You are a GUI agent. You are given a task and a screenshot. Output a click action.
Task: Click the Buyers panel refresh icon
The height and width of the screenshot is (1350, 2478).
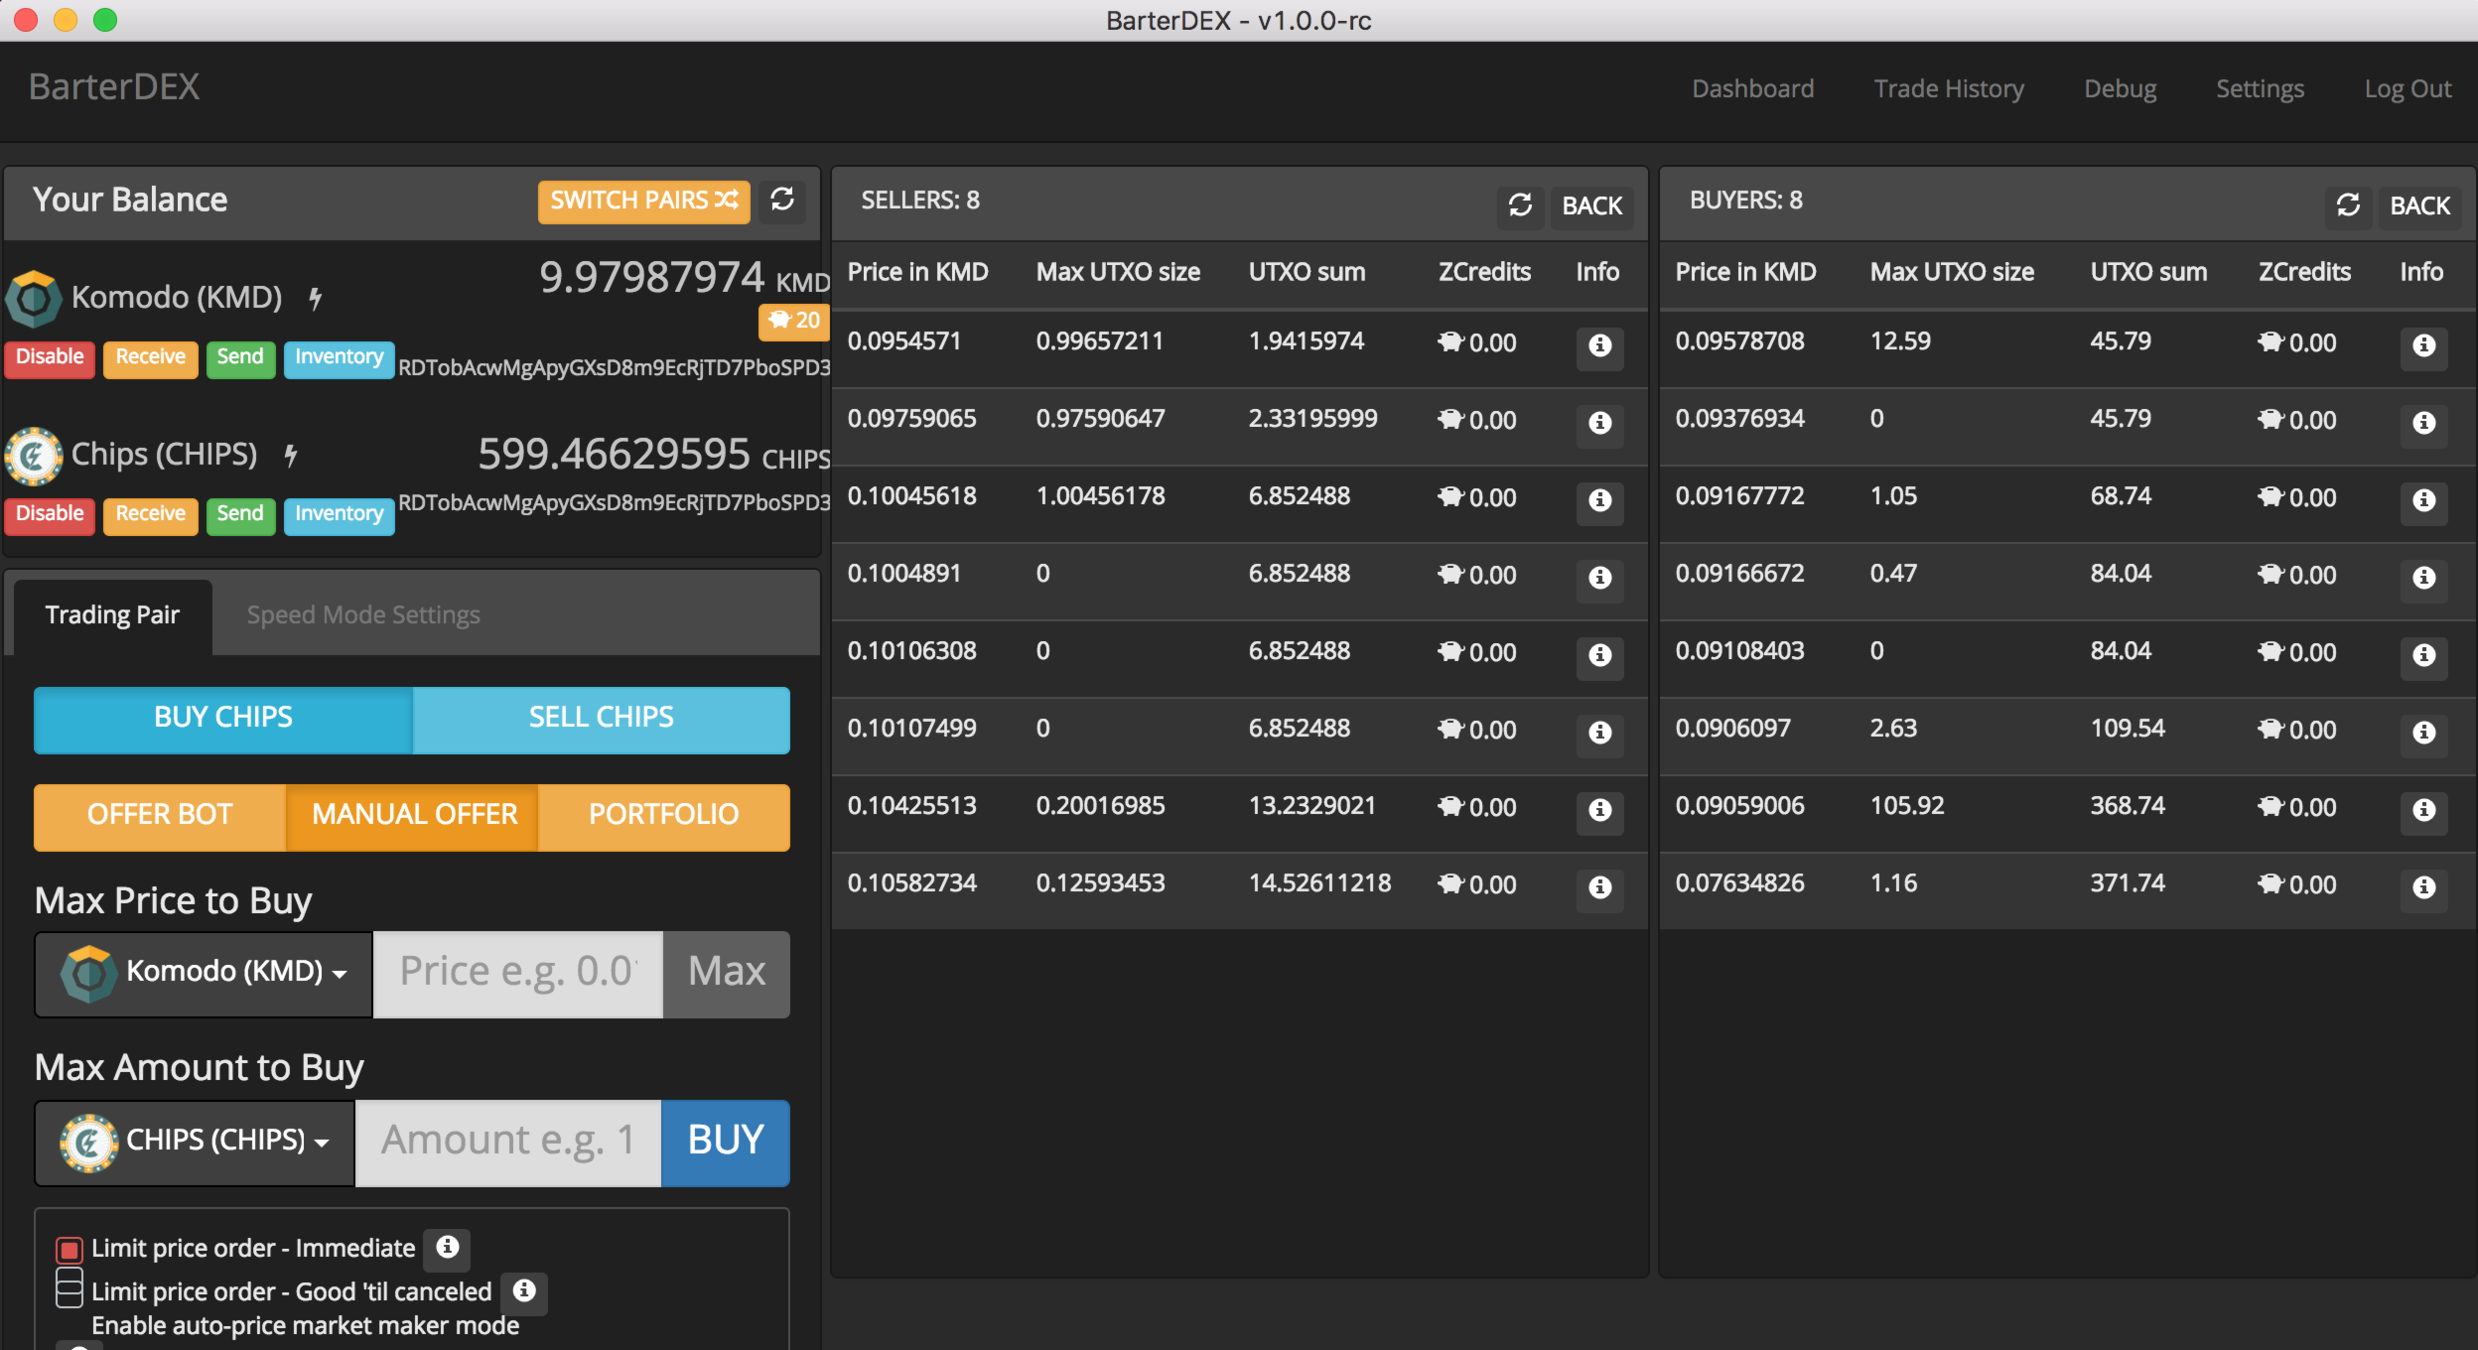pyautogui.click(x=2347, y=205)
